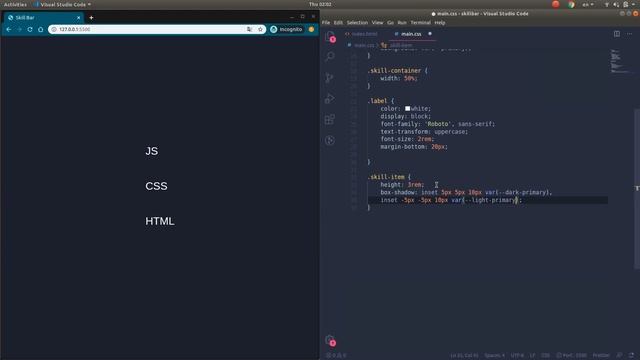
Task: Open the system status menu in top bar
Action: (621, 4)
